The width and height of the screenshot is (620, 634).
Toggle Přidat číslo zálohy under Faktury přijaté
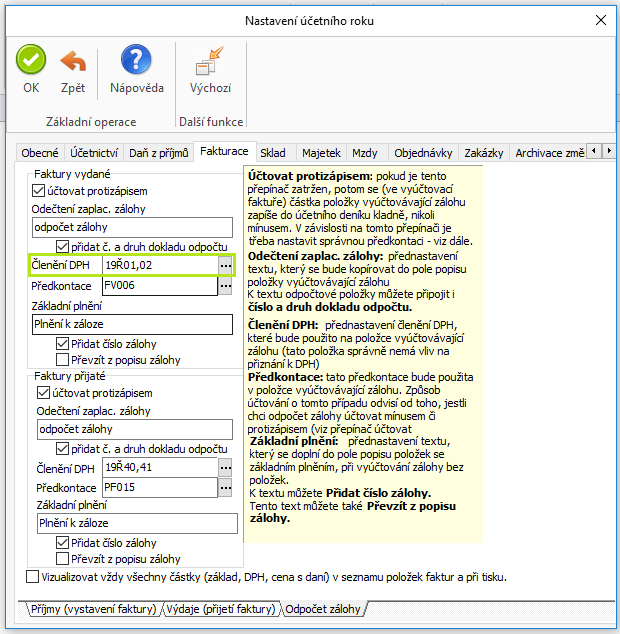pos(62,543)
